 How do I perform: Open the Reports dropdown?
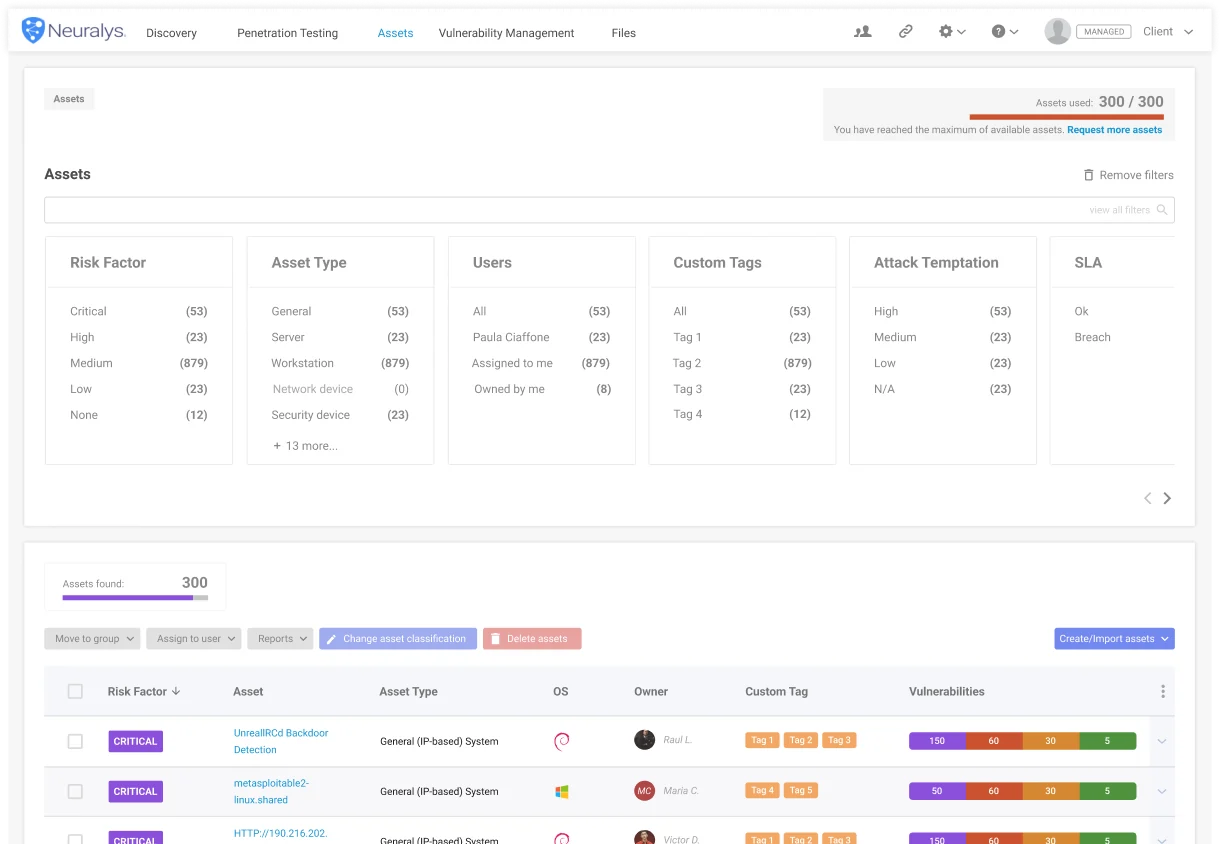coord(281,639)
